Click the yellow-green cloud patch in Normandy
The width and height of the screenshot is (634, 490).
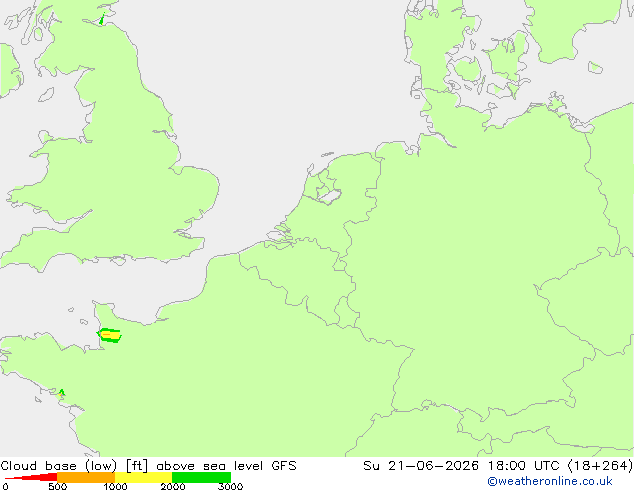click(x=109, y=335)
